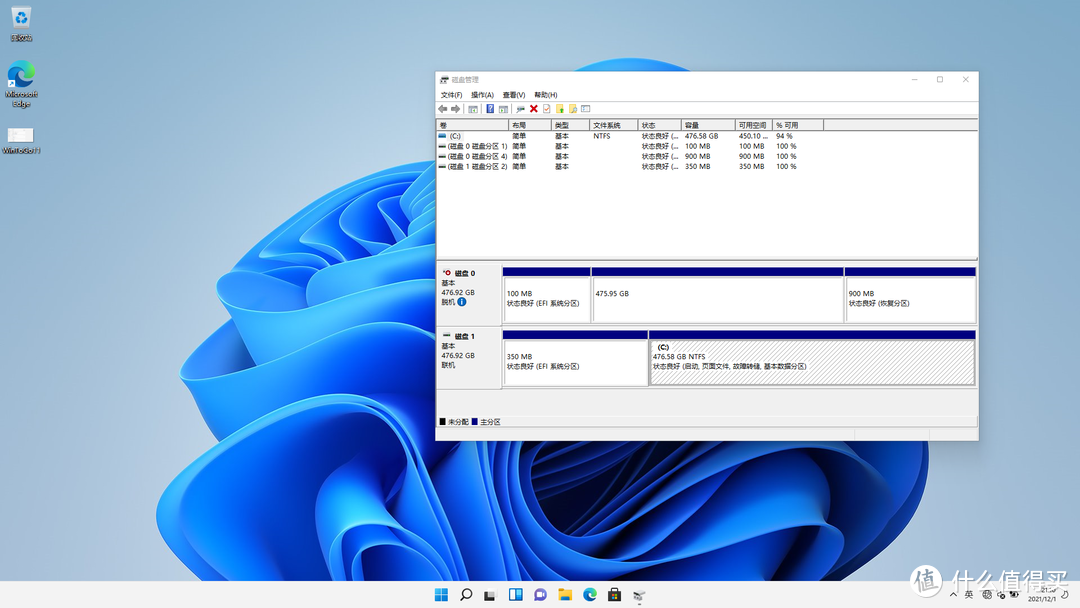Viewport: 1080px width, 608px height.
Task: Click the 476.58 GB capacity cell in the list
Action: tap(701, 136)
